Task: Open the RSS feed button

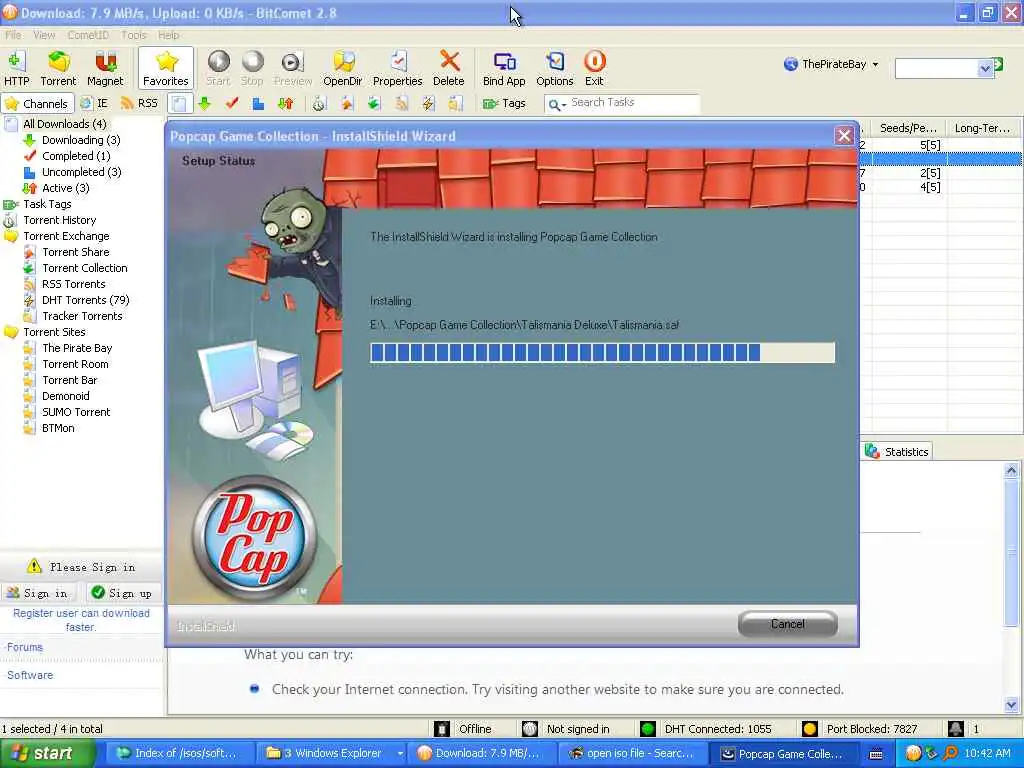Action: [140, 103]
